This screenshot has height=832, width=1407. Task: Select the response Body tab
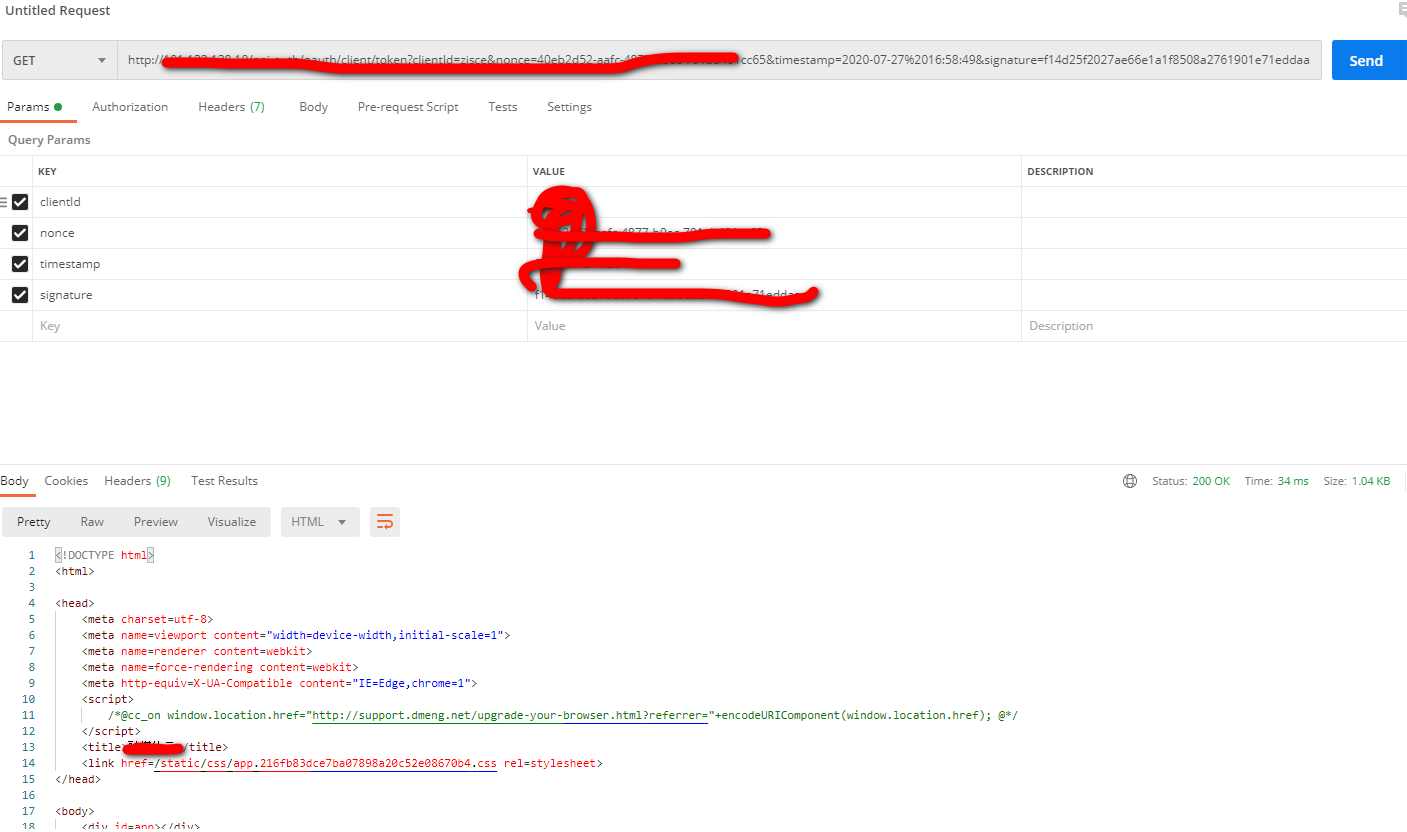pyautogui.click(x=14, y=481)
